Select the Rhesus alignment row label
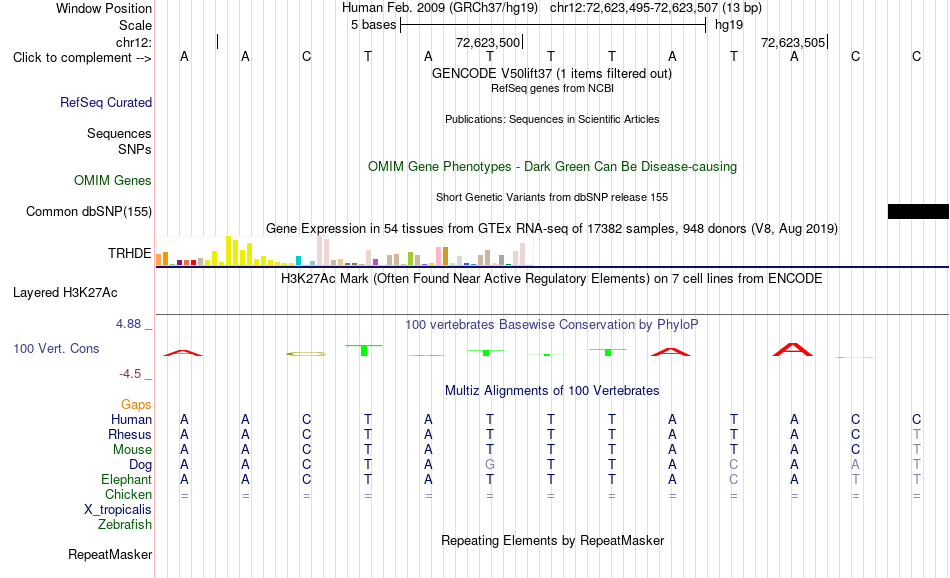The image size is (950, 578). 130,434
